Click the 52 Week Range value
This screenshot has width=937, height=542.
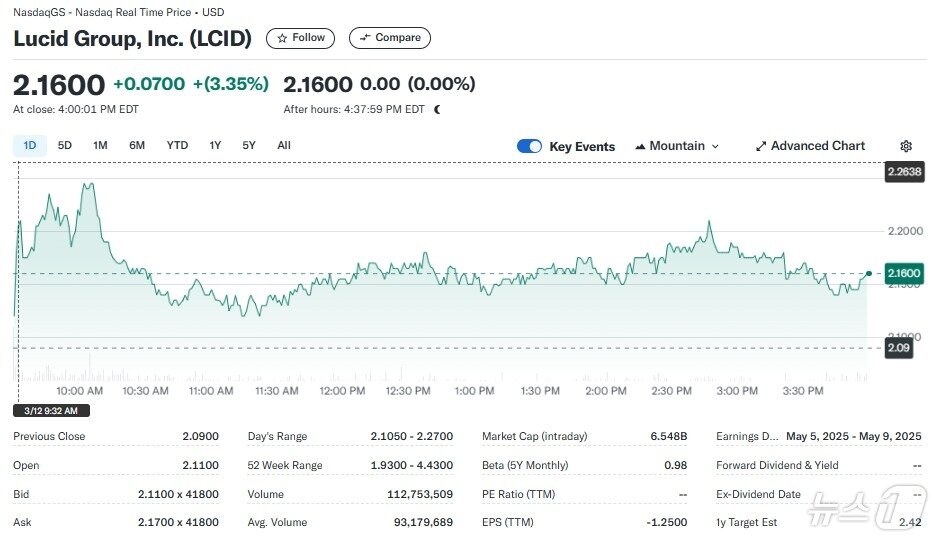(x=412, y=465)
